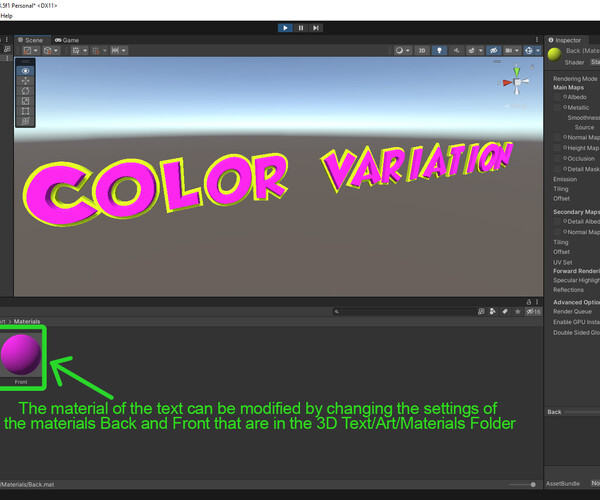
Task: Open the scene camera dropdown arrow
Action: coord(517,50)
